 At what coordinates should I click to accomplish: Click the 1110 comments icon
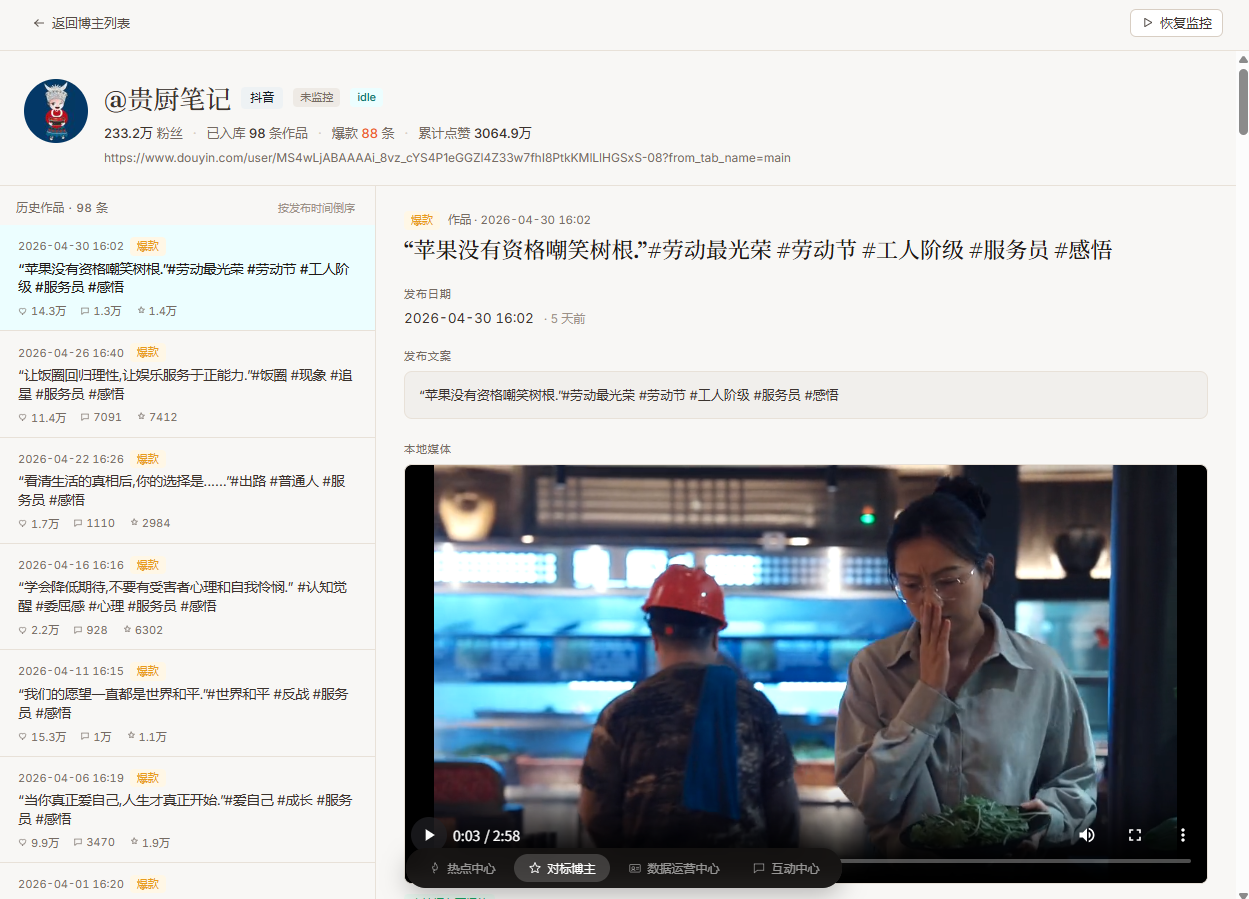click(x=78, y=523)
